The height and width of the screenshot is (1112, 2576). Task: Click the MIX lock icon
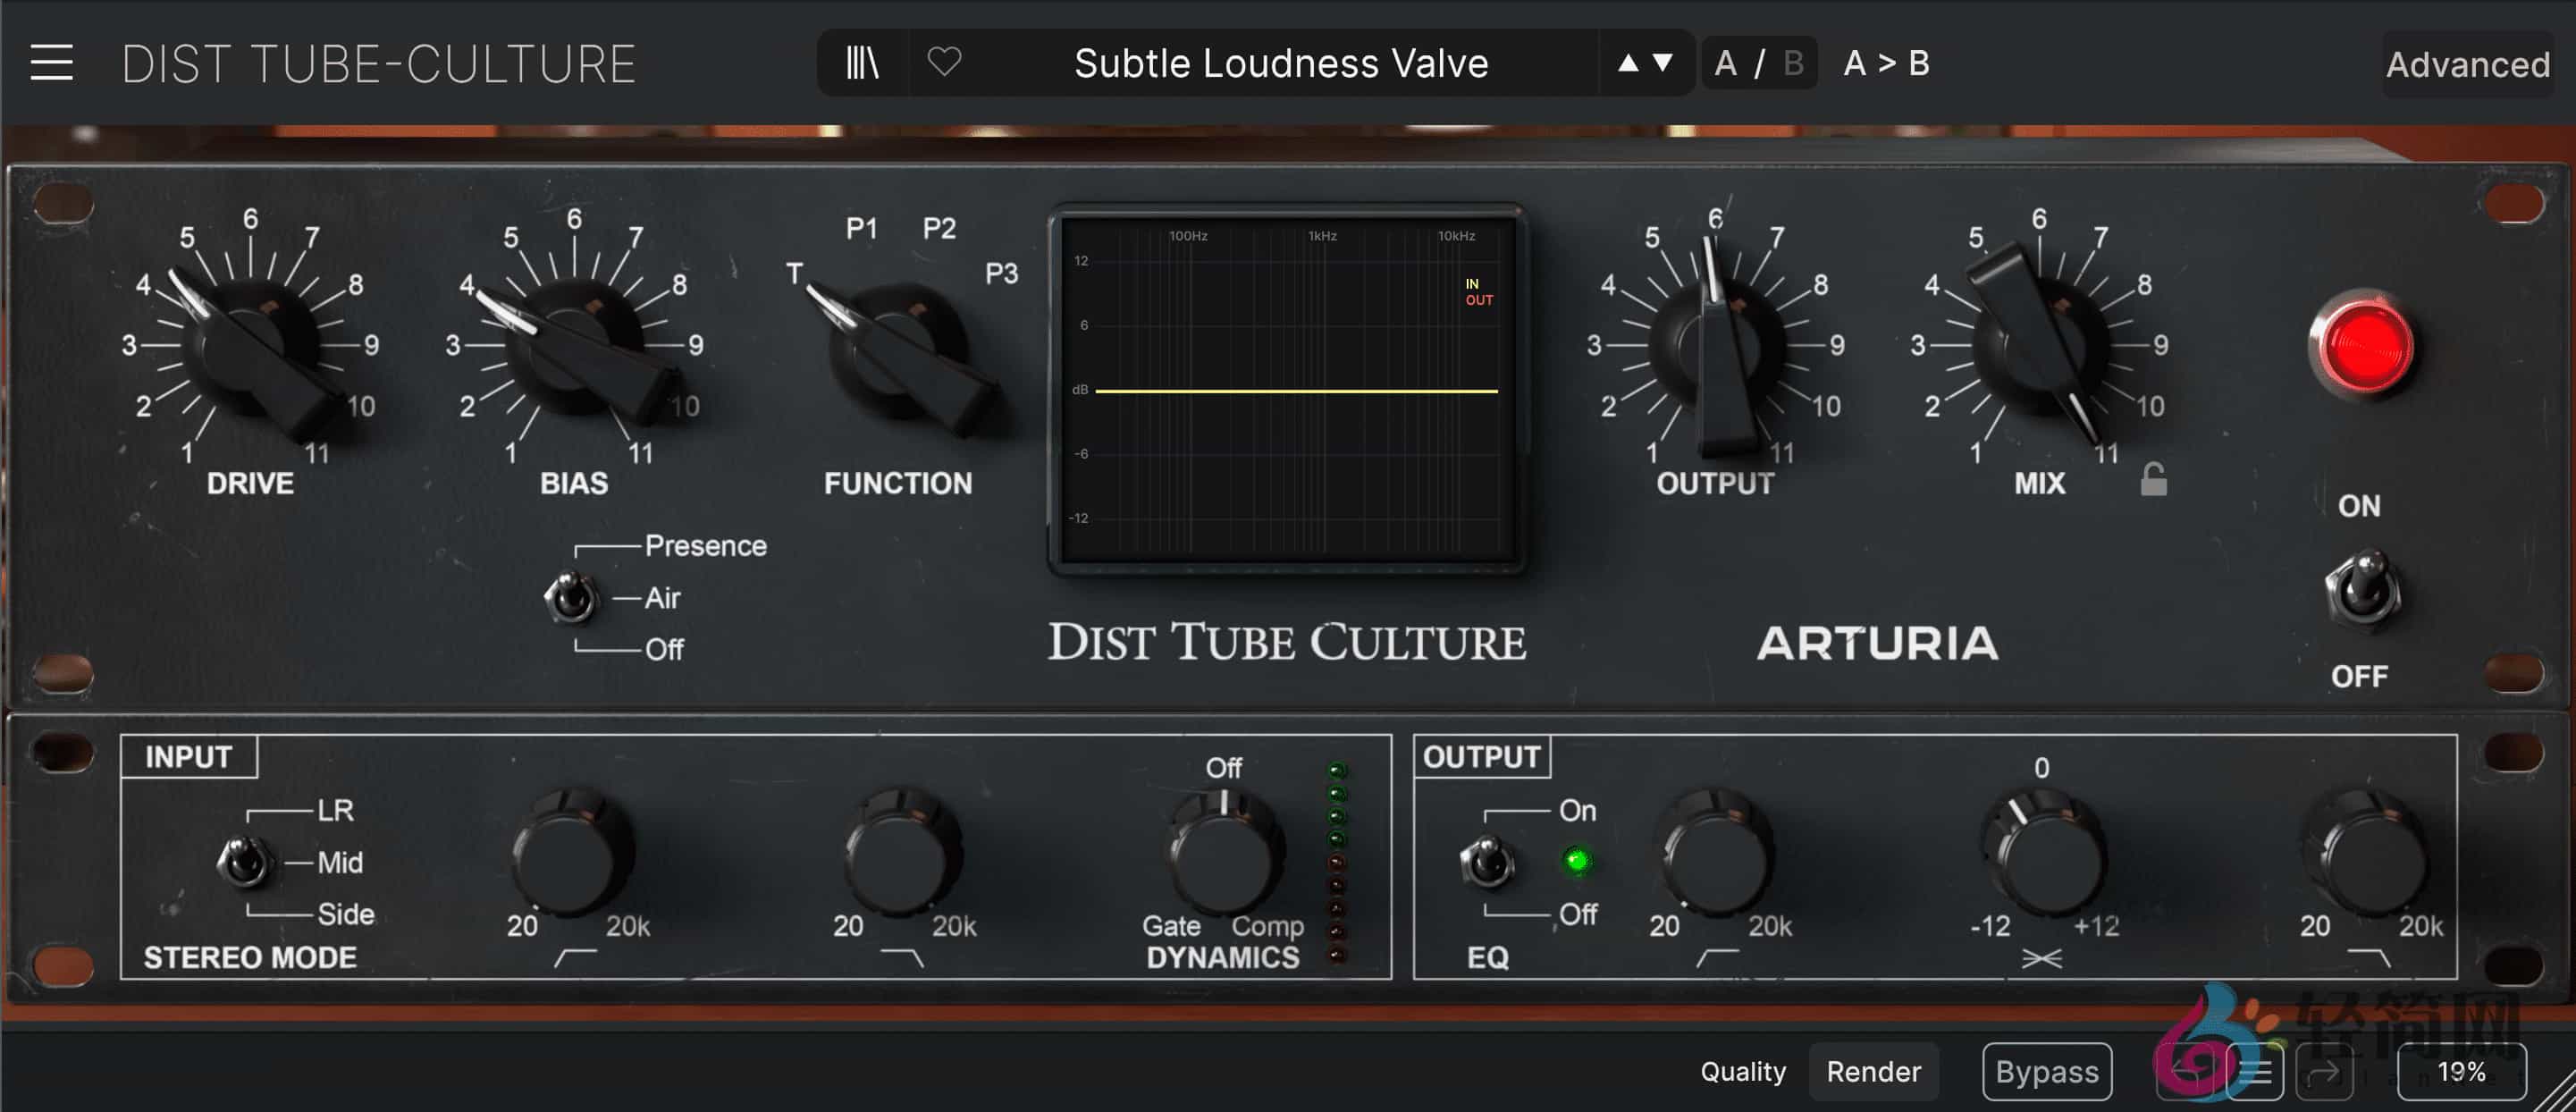click(2153, 480)
